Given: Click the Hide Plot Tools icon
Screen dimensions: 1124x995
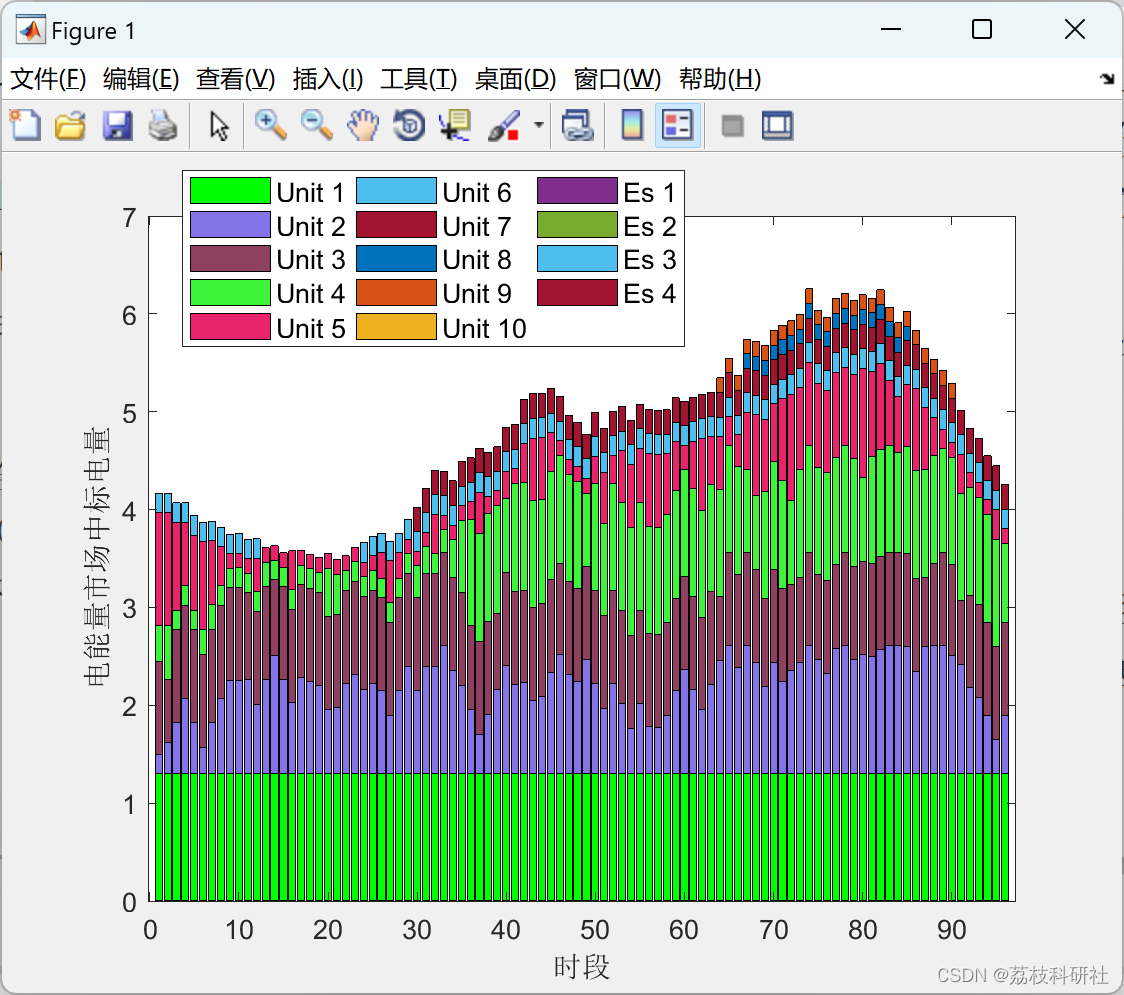Looking at the screenshot, I should click(732, 127).
